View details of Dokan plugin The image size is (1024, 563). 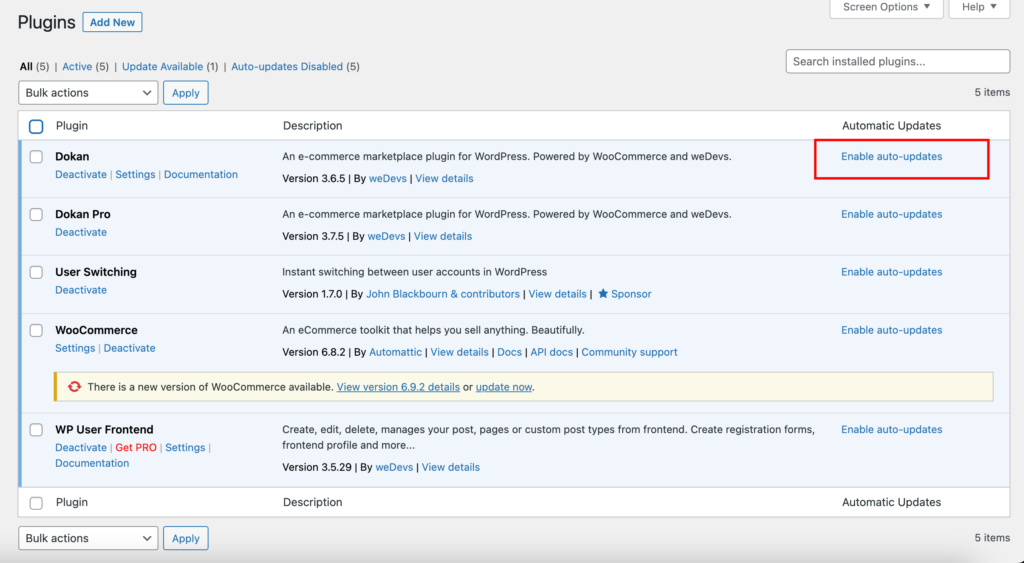[444, 178]
